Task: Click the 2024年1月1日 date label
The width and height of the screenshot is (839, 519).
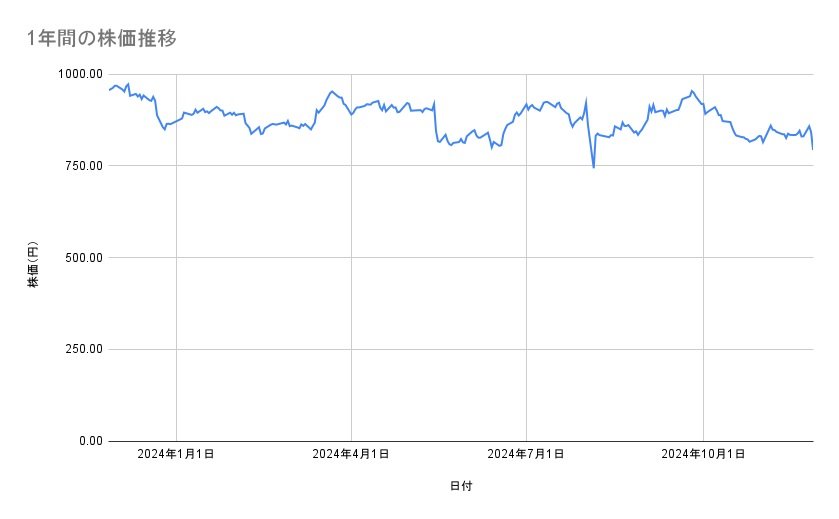Action: 176,455
